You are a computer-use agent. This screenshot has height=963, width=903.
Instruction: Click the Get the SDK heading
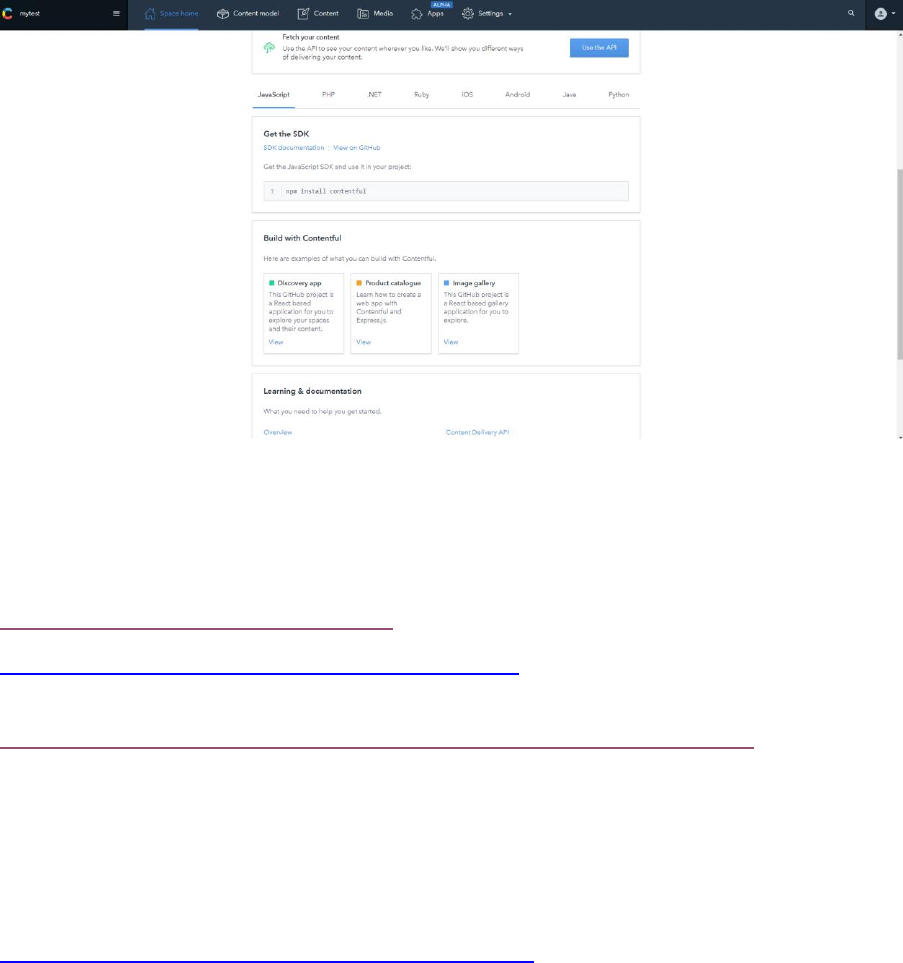(x=286, y=134)
